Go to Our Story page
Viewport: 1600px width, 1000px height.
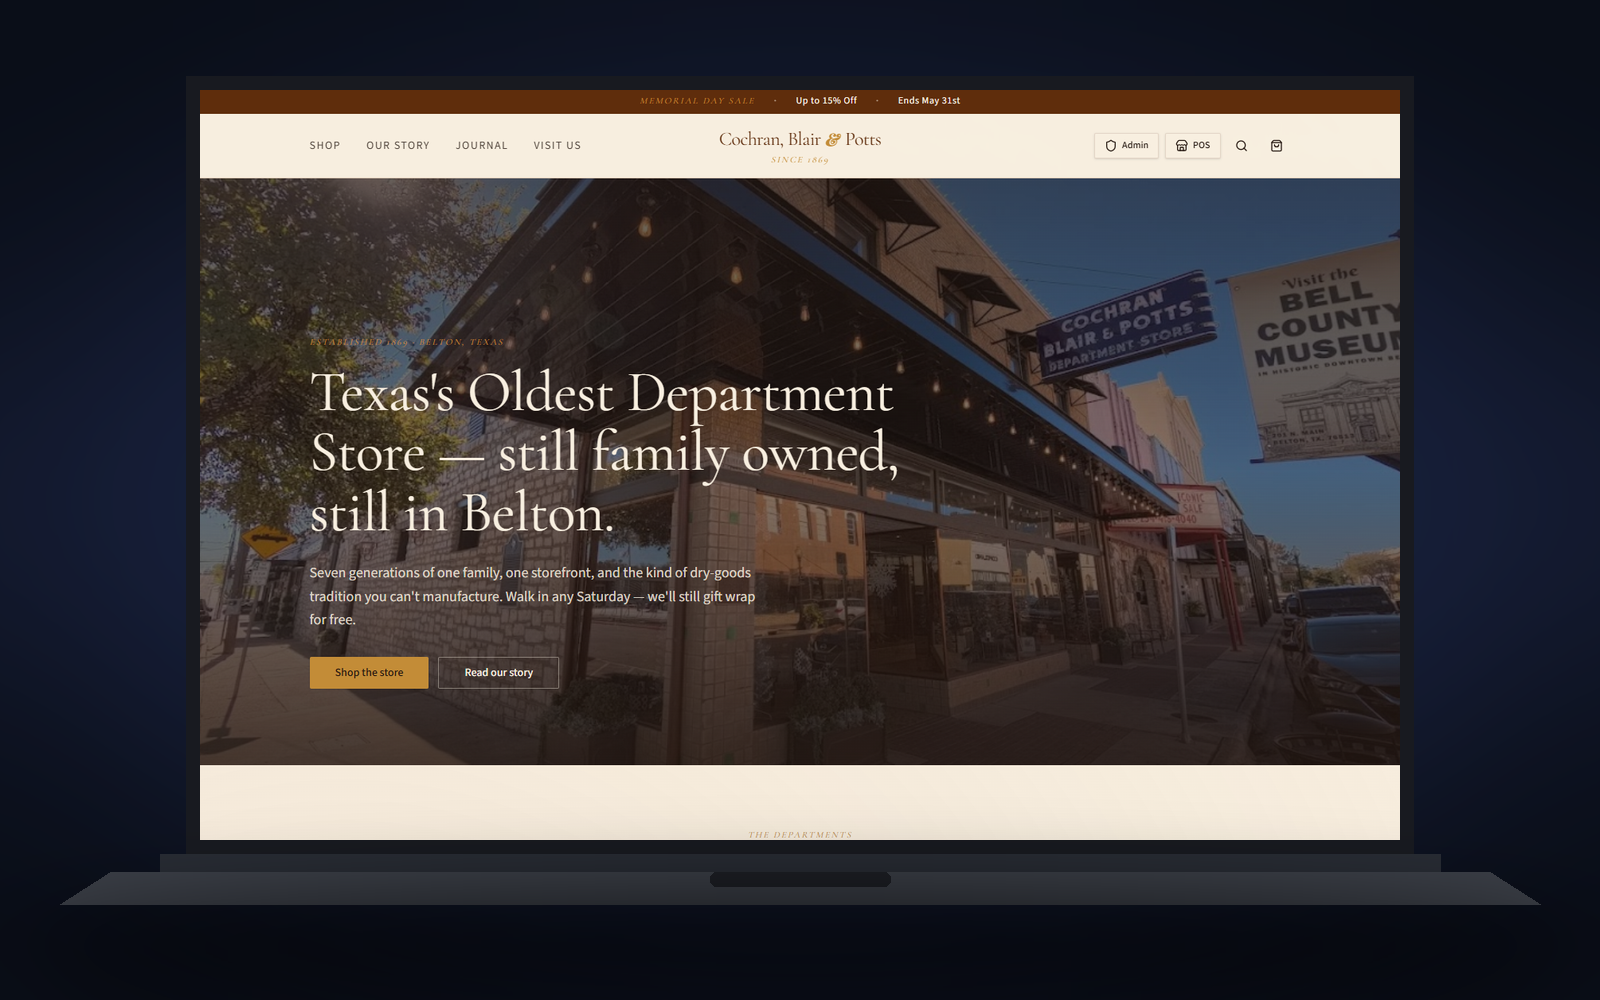point(398,146)
